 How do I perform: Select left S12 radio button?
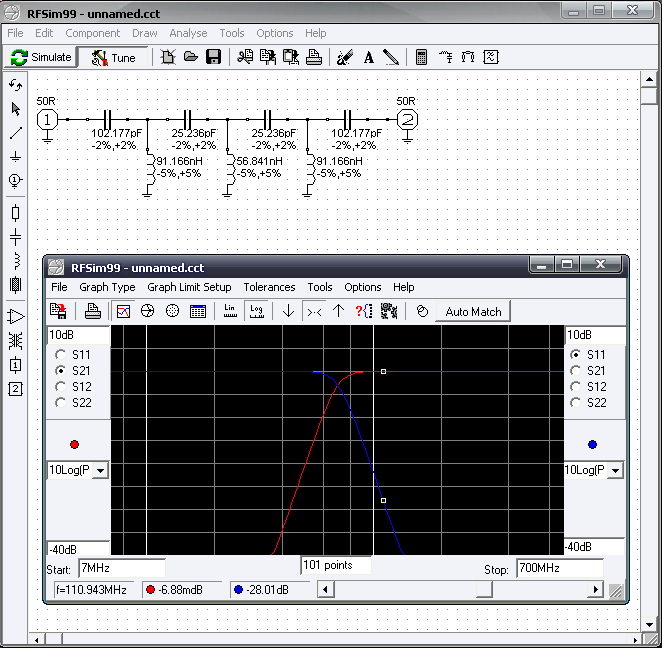coord(61,387)
